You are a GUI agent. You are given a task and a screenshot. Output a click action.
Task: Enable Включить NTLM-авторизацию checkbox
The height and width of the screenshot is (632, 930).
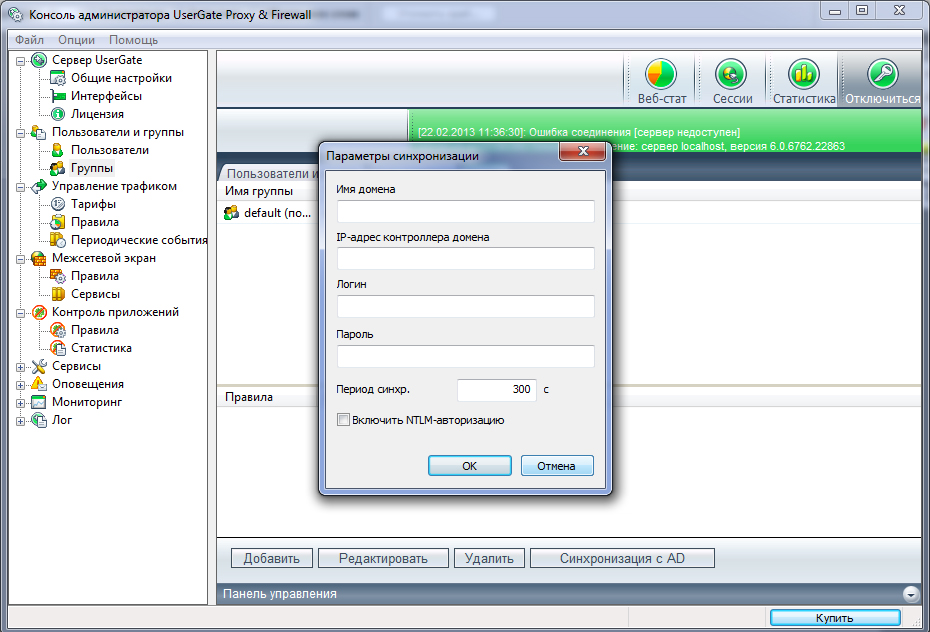343,420
